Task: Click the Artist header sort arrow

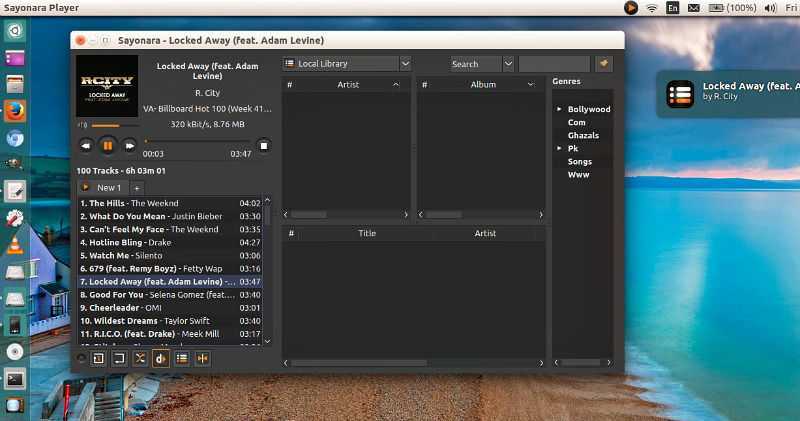Action: (x=396, y=85)
